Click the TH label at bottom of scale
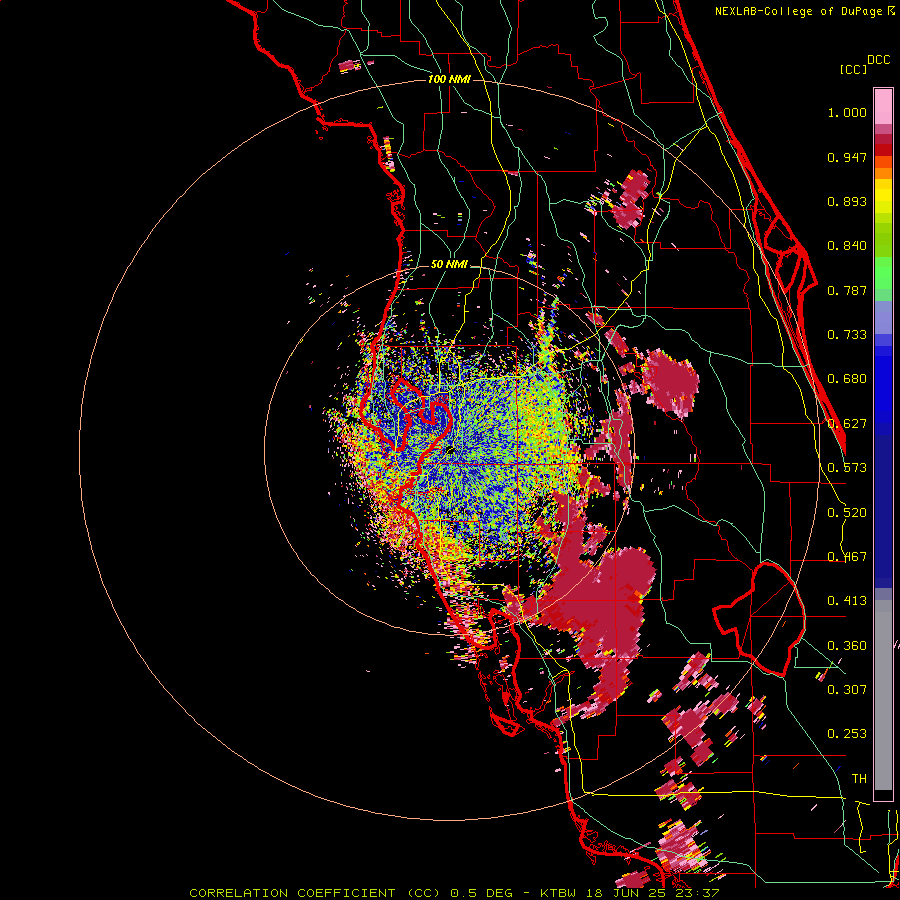Viewport: 900px width, 900px height. (859, 779)
